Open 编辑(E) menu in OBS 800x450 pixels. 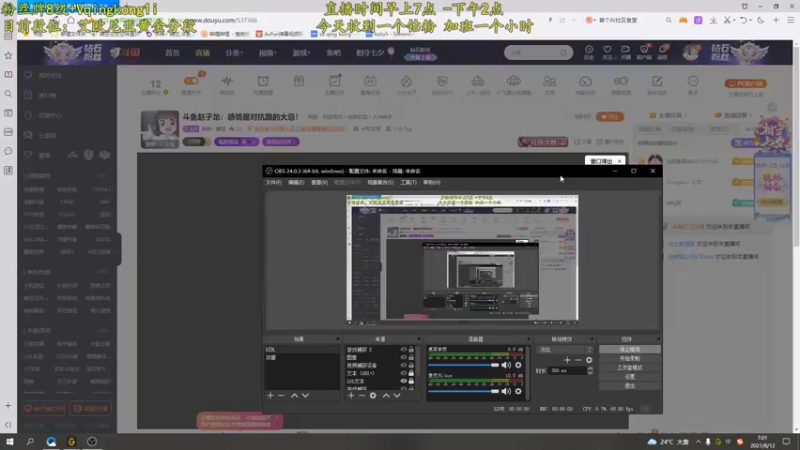point(296,182)
